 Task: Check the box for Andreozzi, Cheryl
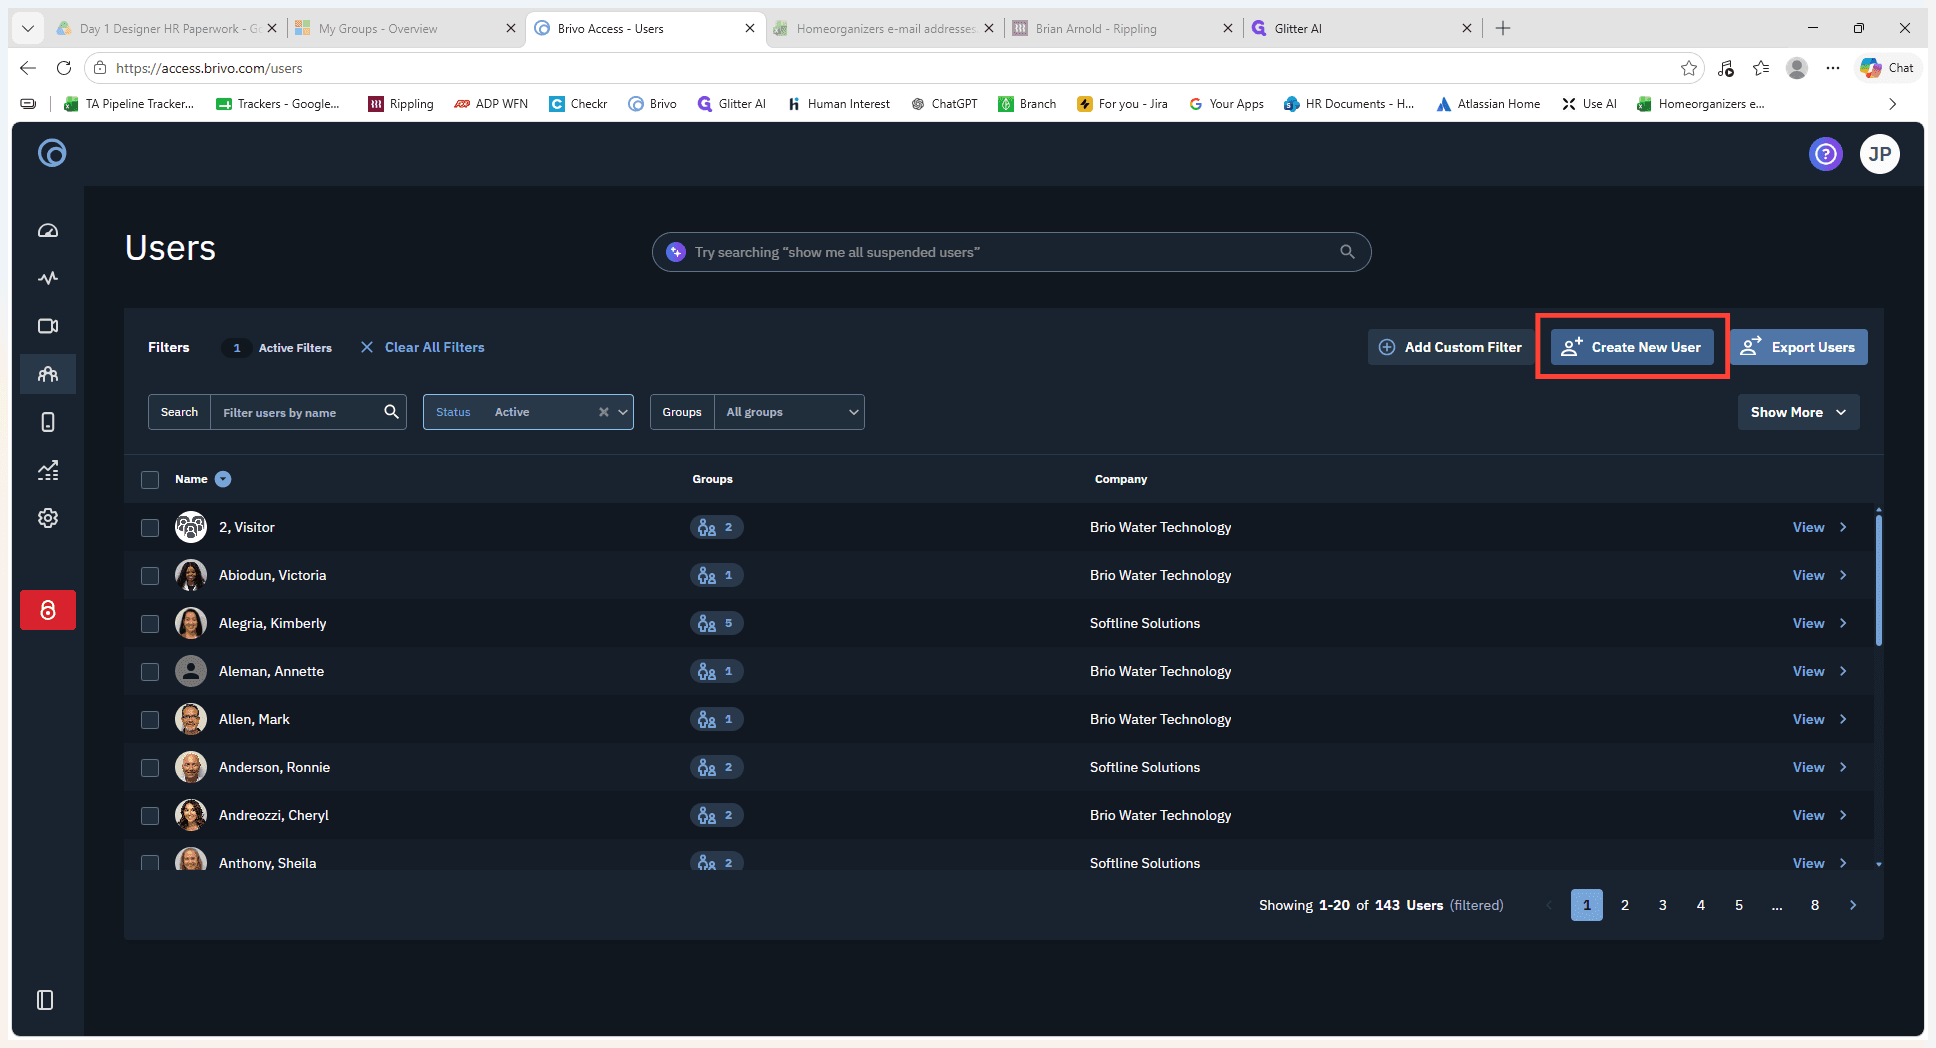(150, 816)
